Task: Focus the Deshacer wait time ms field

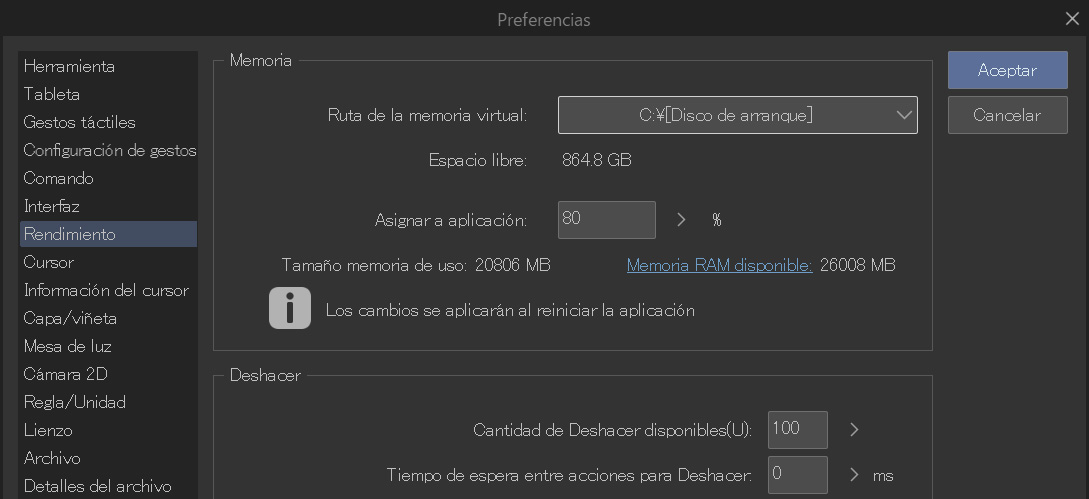Action: (797, 475)
